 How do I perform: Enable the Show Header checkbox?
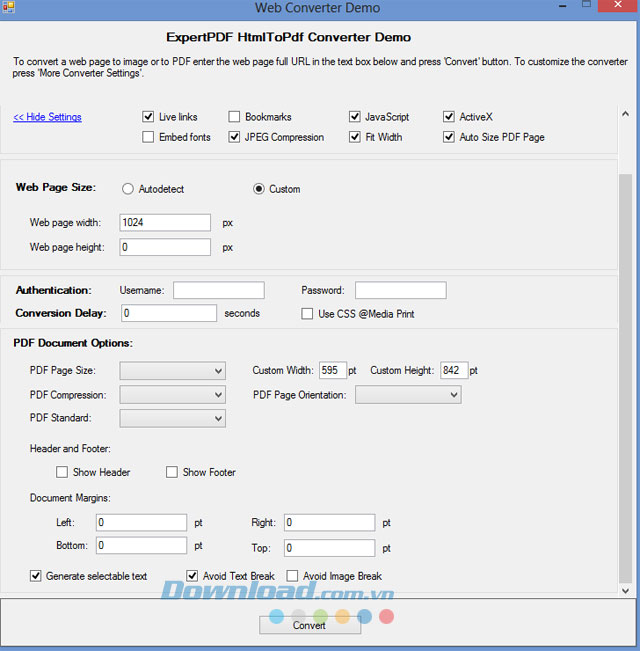62,472
